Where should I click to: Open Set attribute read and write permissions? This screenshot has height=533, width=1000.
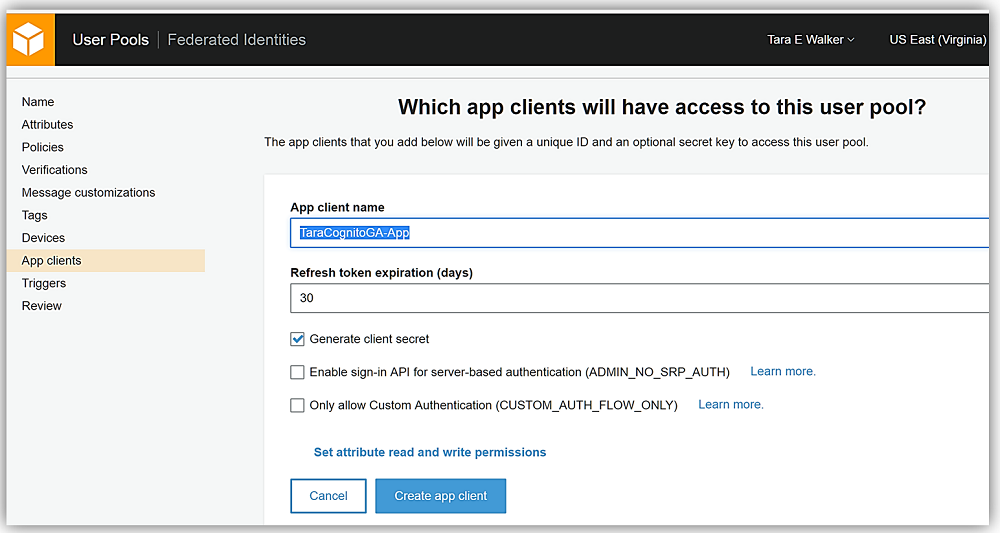coord(430,452)
